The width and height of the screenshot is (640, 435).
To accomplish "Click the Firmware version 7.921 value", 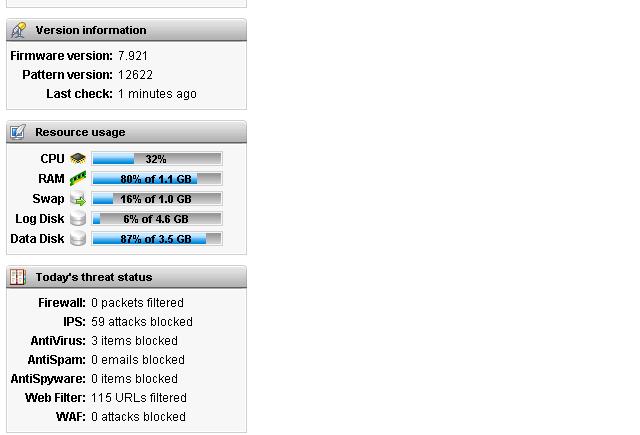I will click(133, 55).
